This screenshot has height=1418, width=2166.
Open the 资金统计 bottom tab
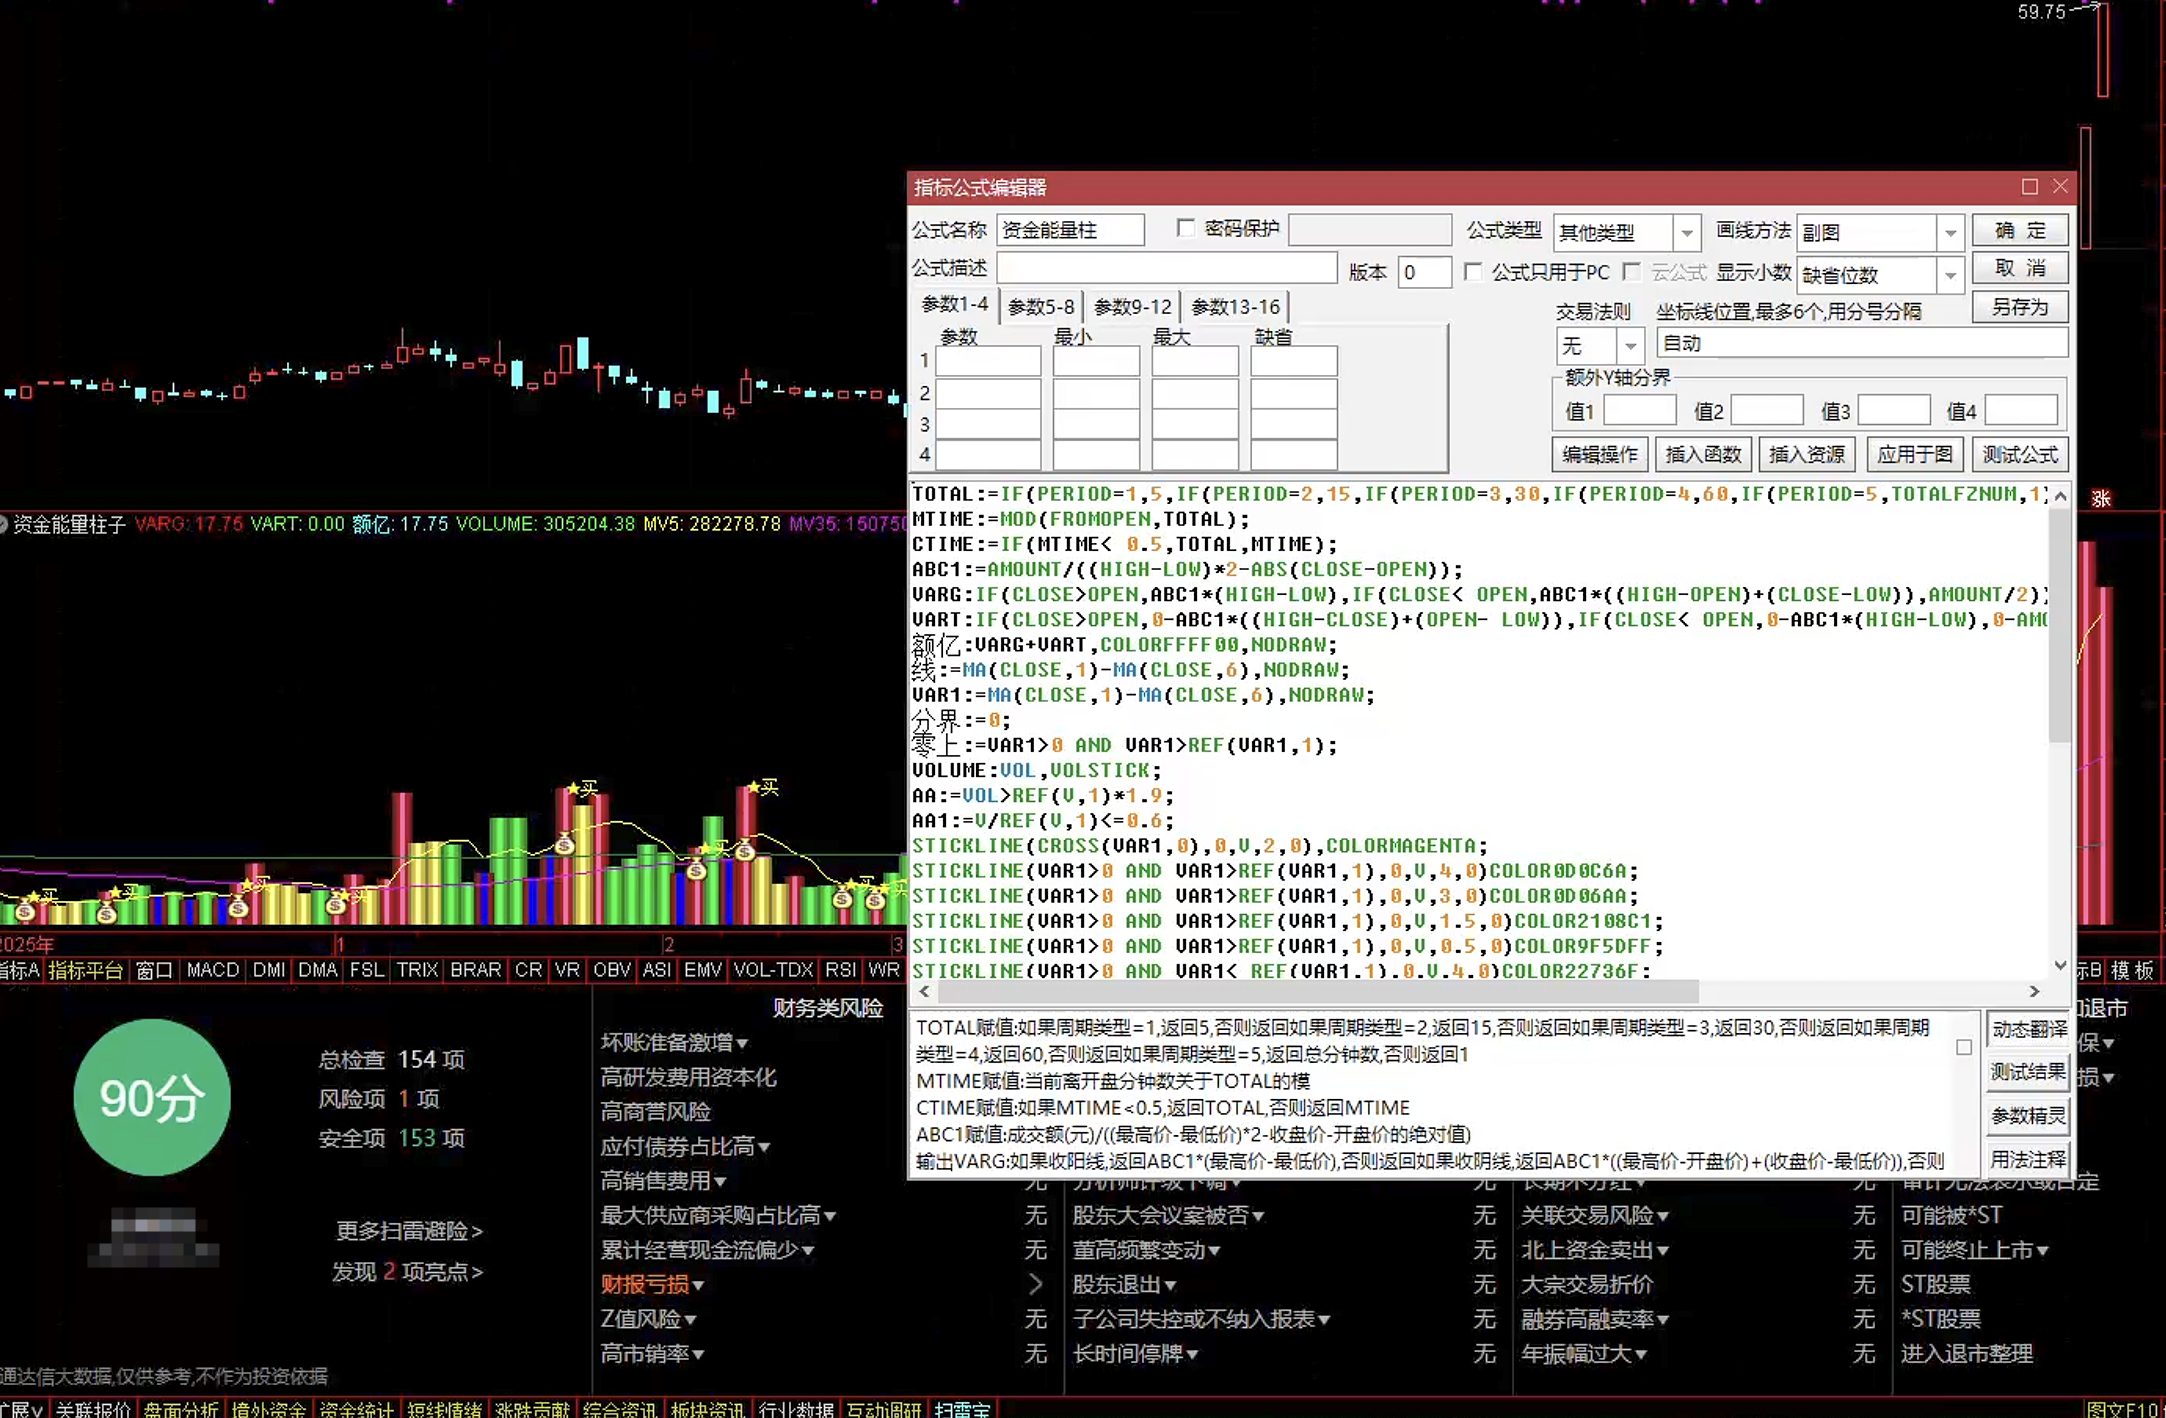[x=356, y=1409]
